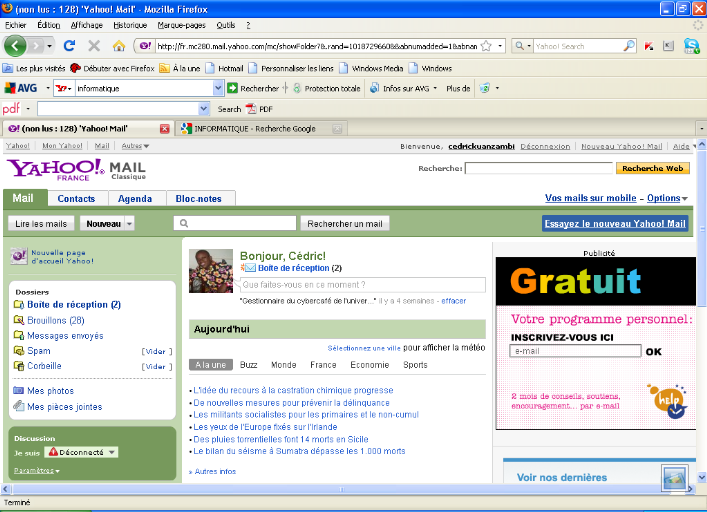The height and width of the screenshot is (512, 707).
Task: Open the Options dropdown menu
Action: [667, 198]
